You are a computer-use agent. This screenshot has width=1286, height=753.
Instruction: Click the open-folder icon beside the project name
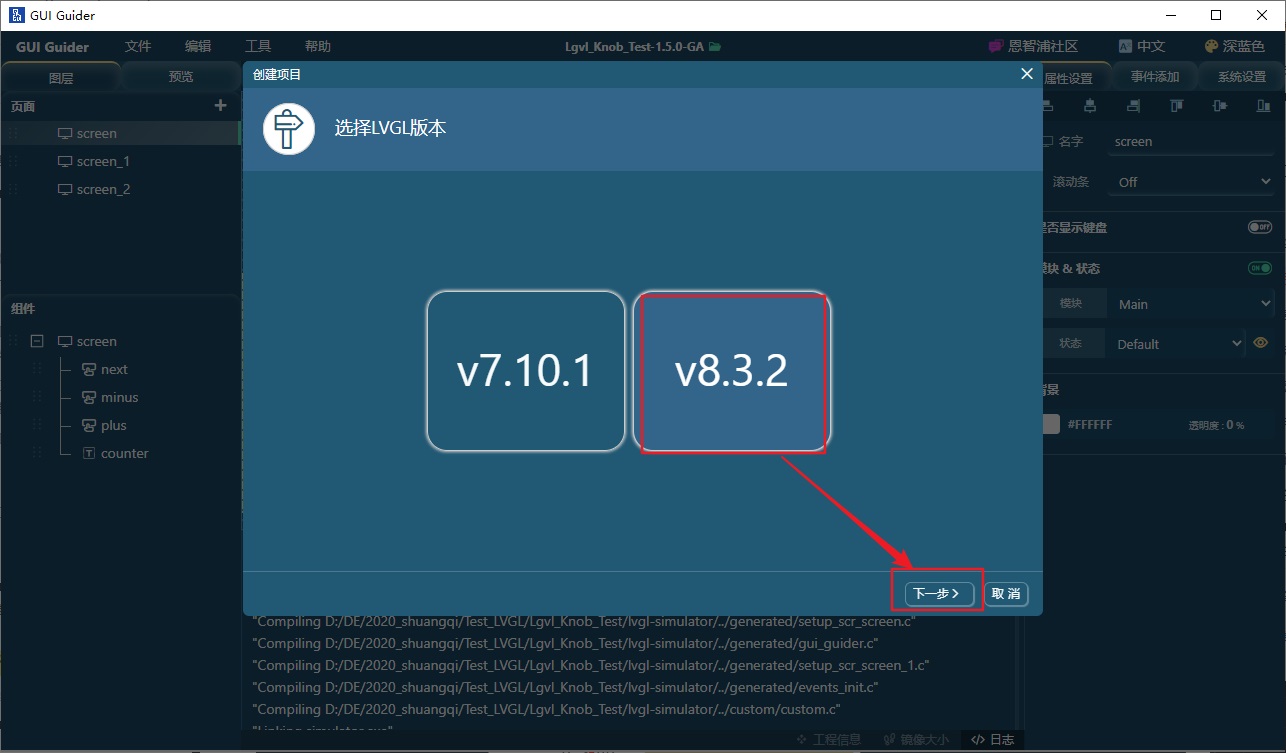[715, 47]
